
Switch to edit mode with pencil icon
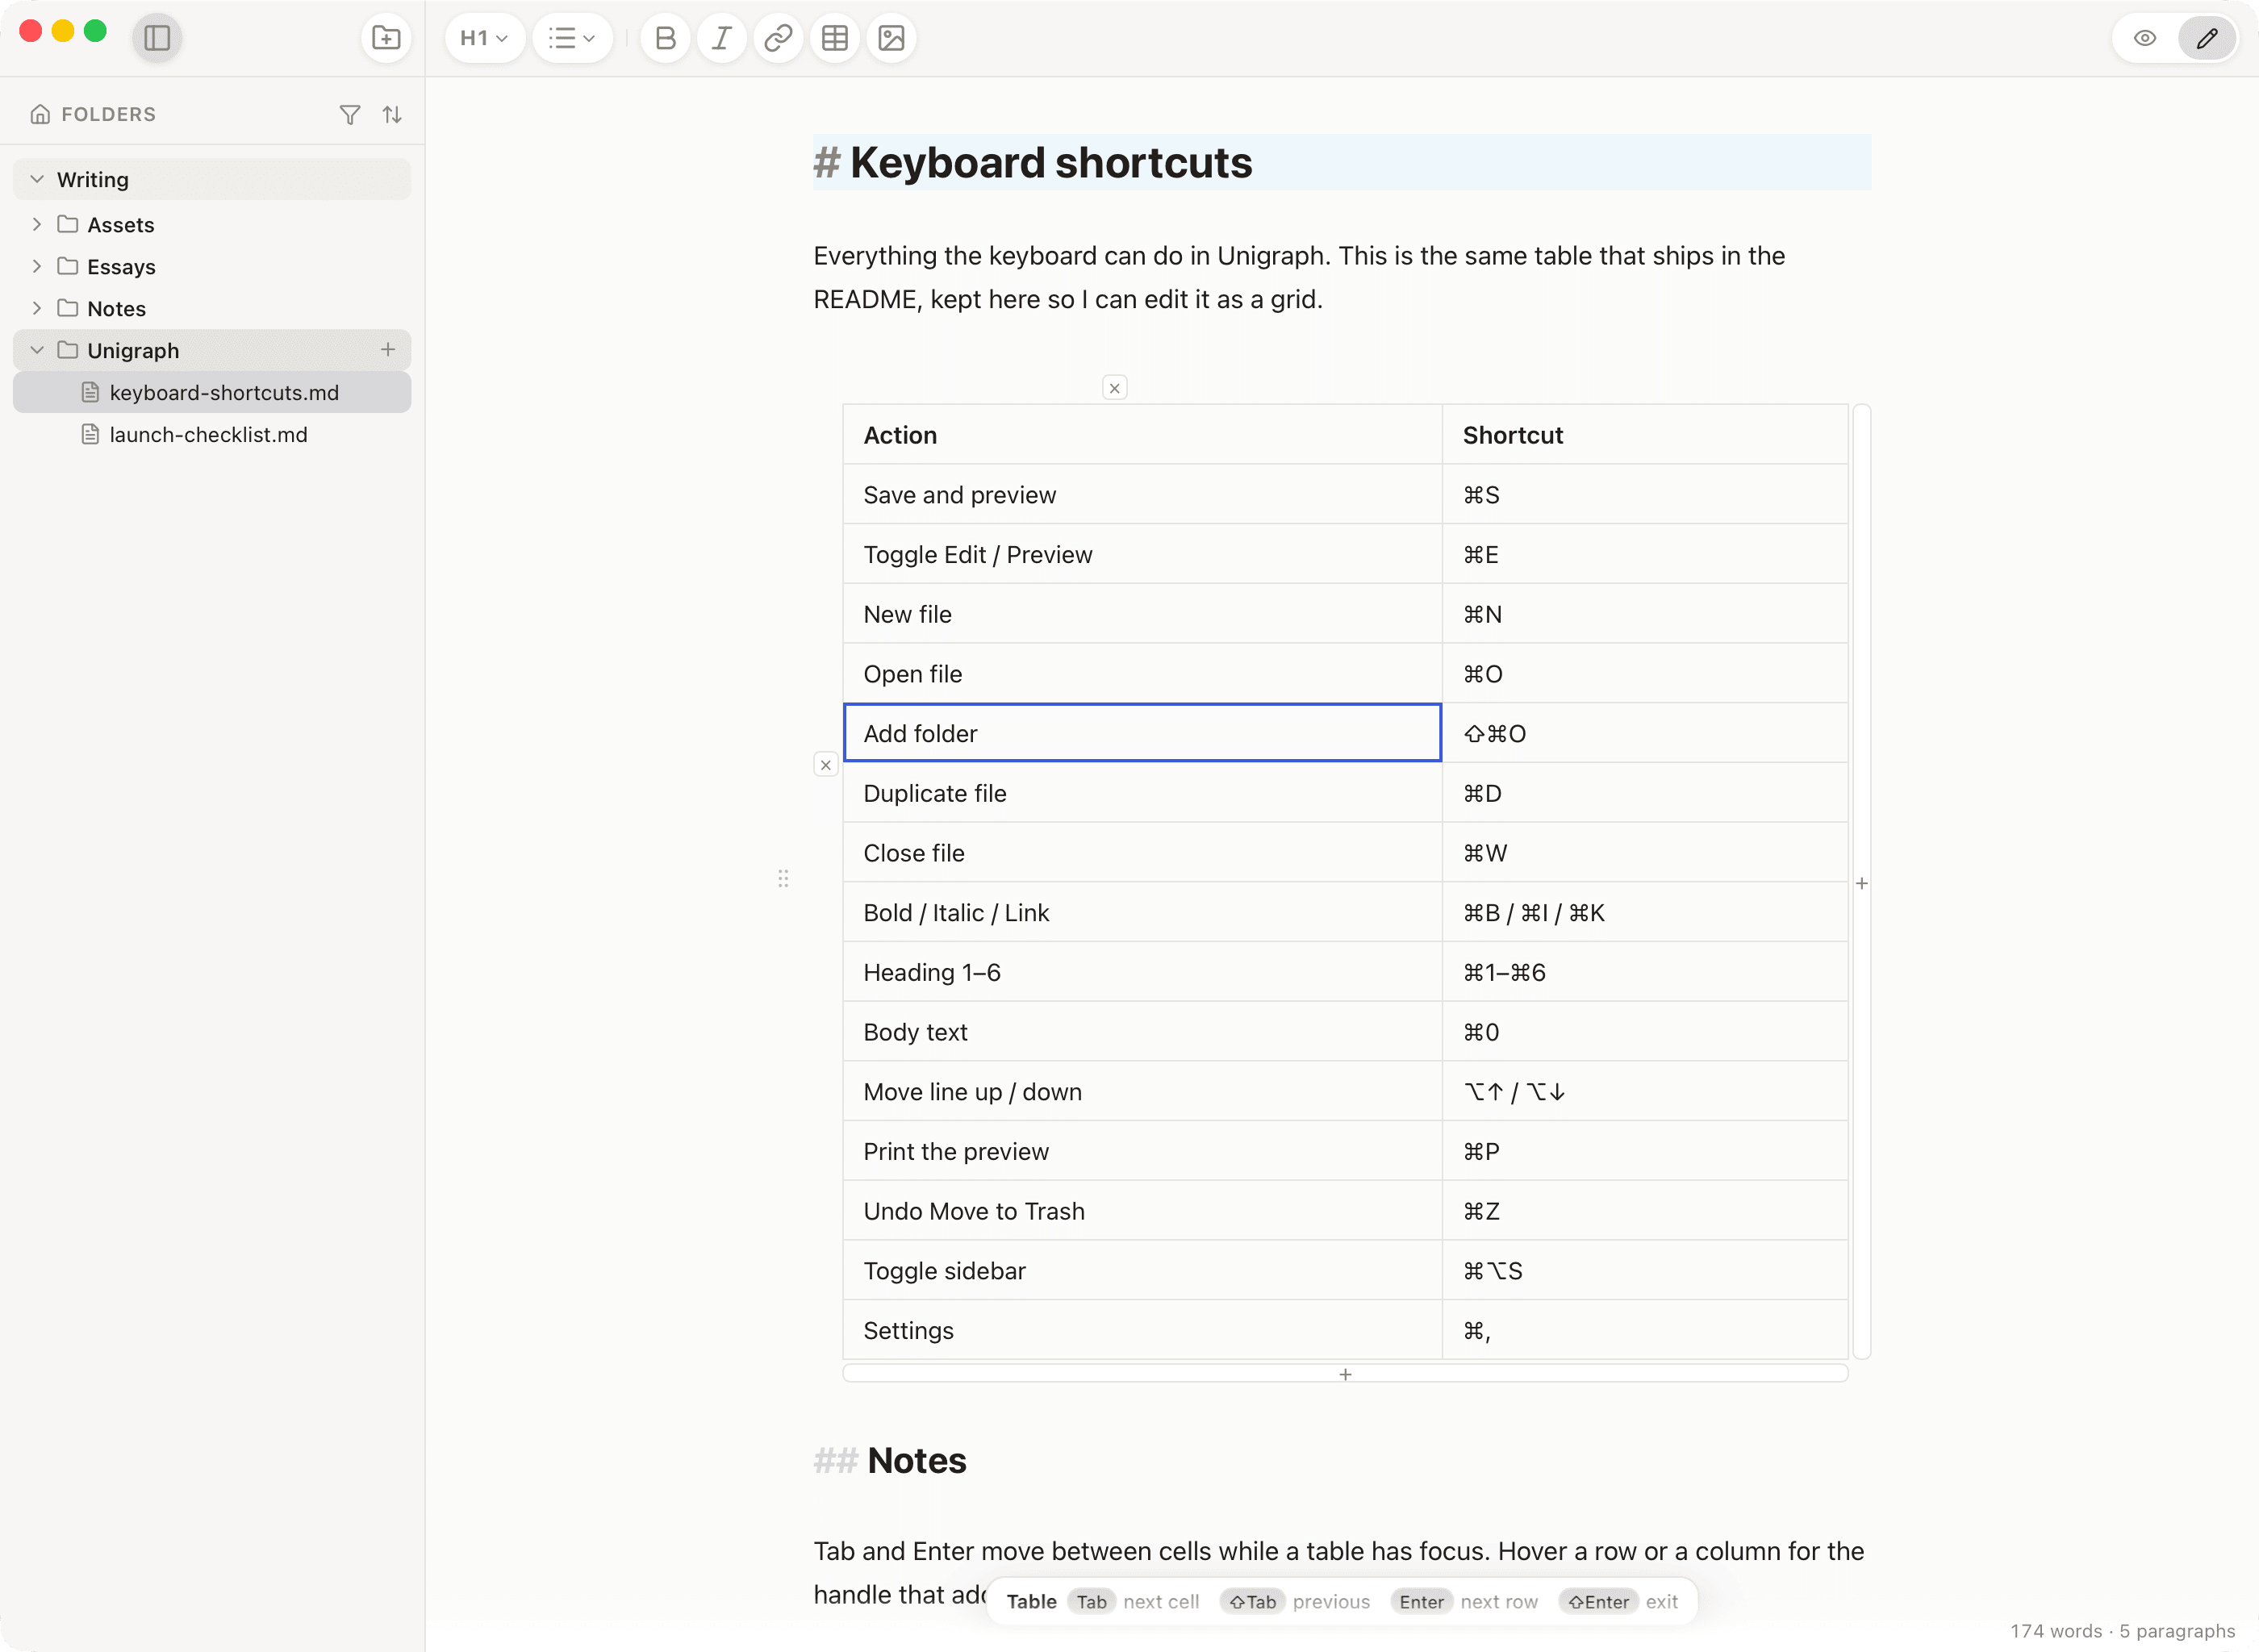[x=2207, y=38]
